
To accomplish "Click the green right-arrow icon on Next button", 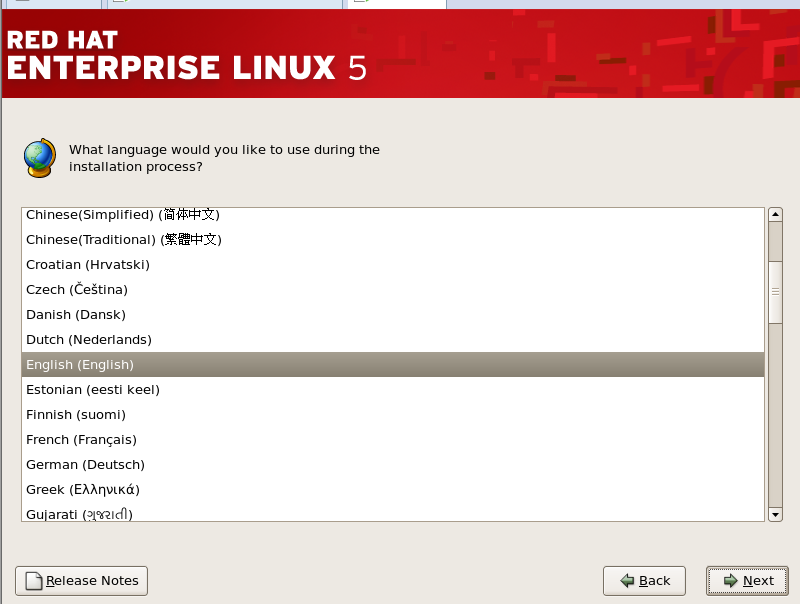I will point(729,580).
